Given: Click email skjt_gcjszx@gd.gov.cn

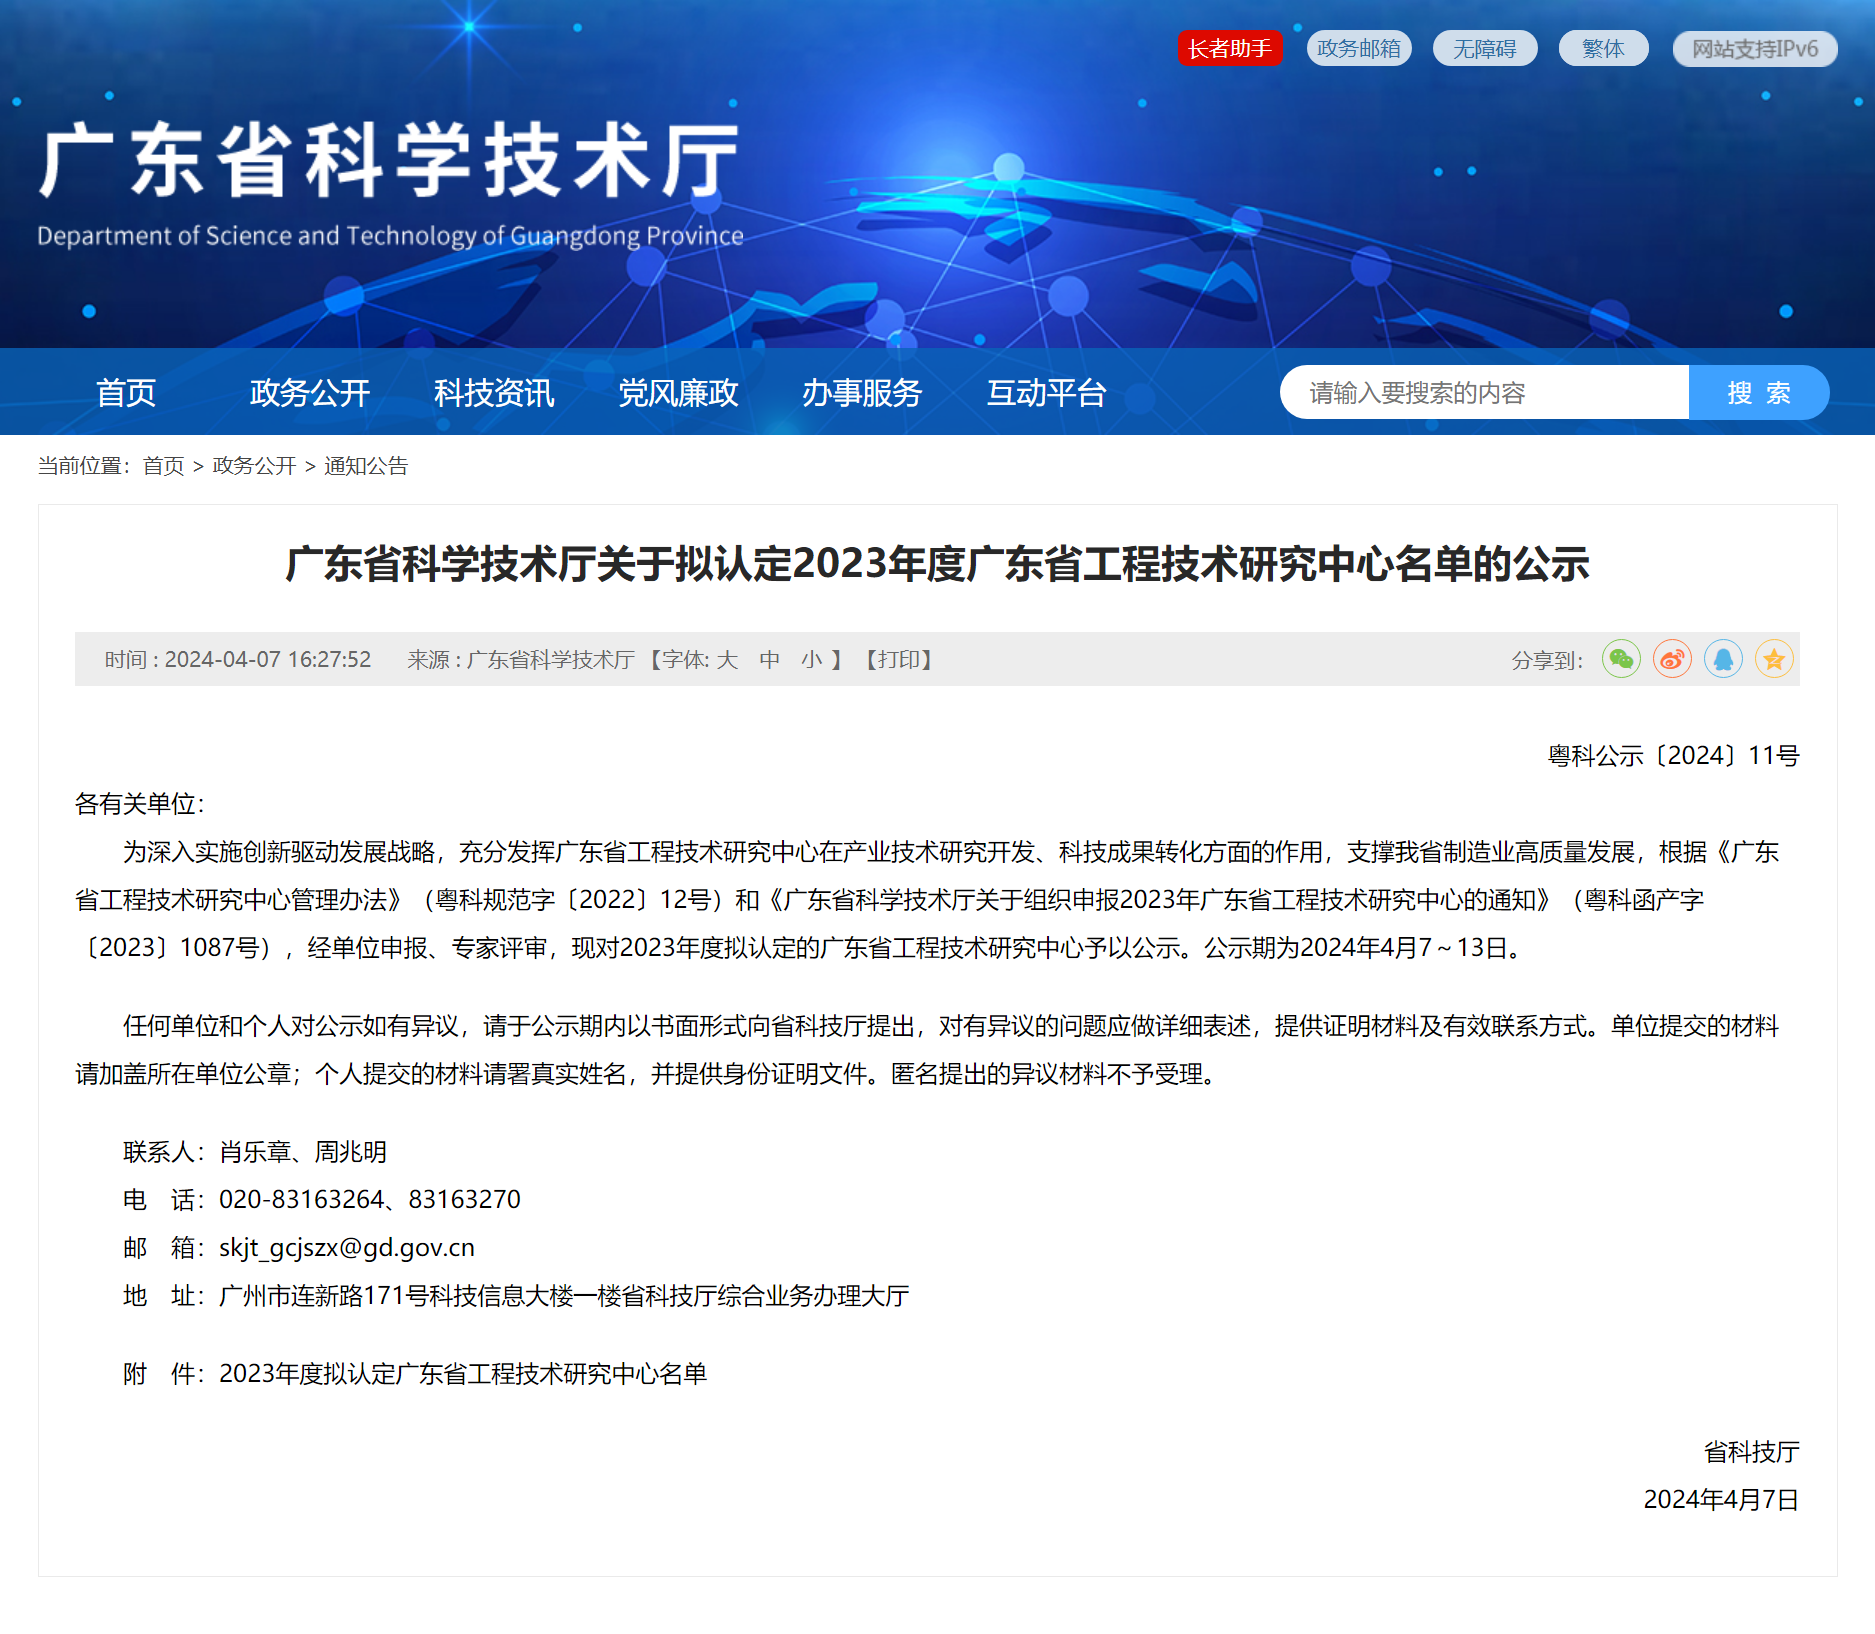Looking at the screenshot, I should pyautogui.click(x=347, y=1248).
